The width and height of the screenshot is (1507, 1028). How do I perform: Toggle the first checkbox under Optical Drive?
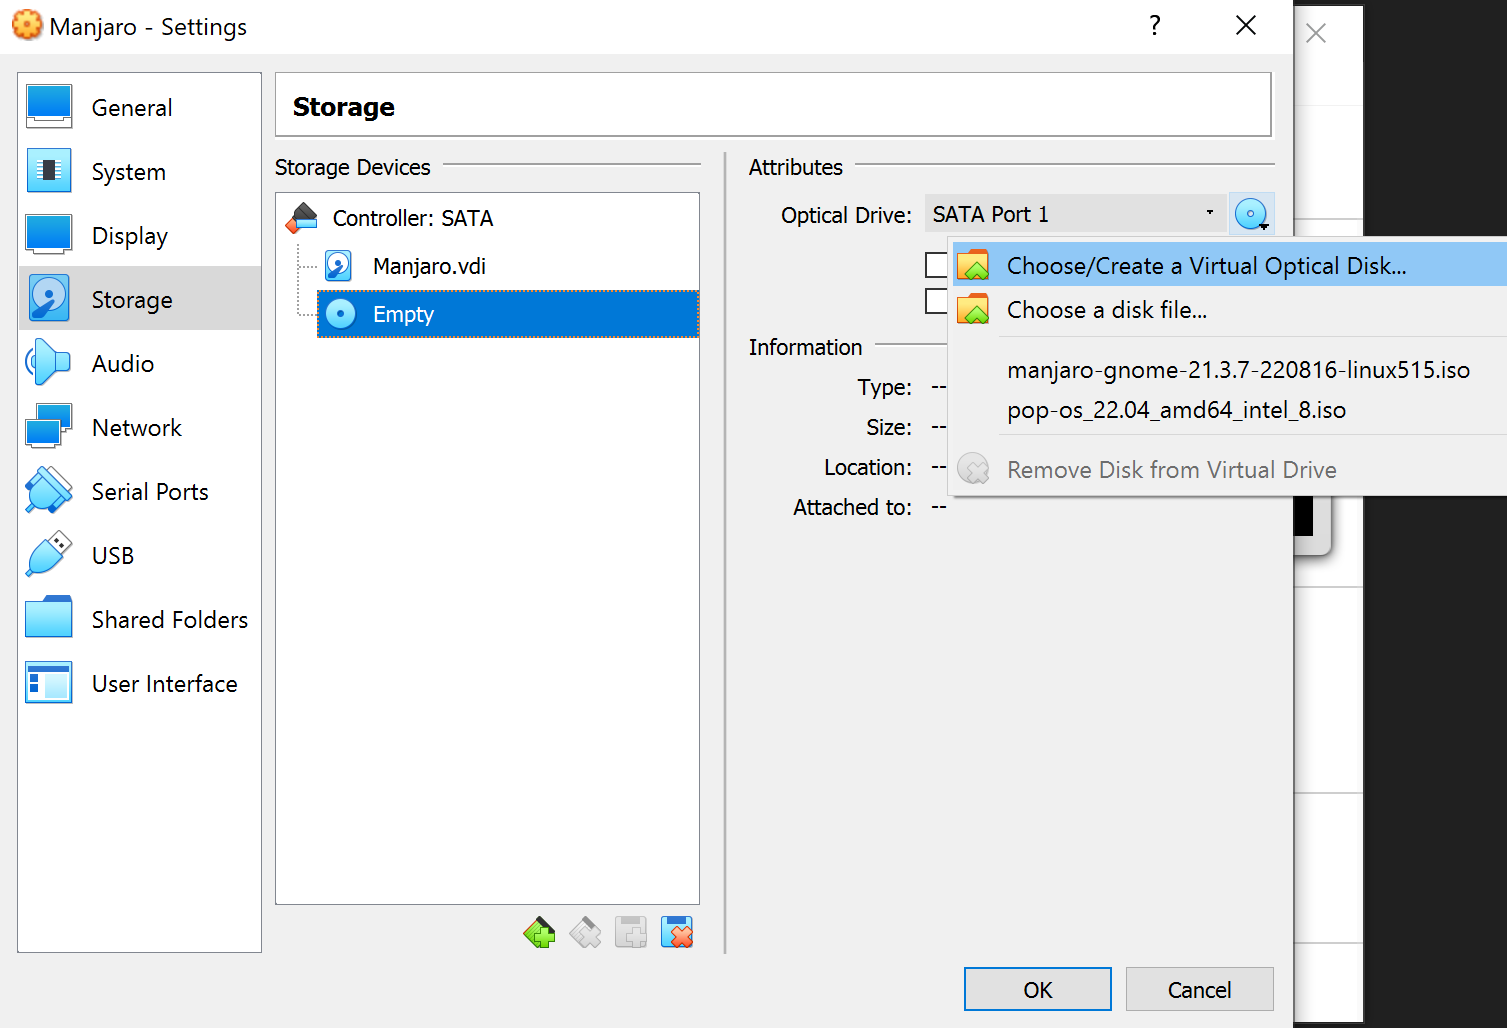[x=936, y=265]
